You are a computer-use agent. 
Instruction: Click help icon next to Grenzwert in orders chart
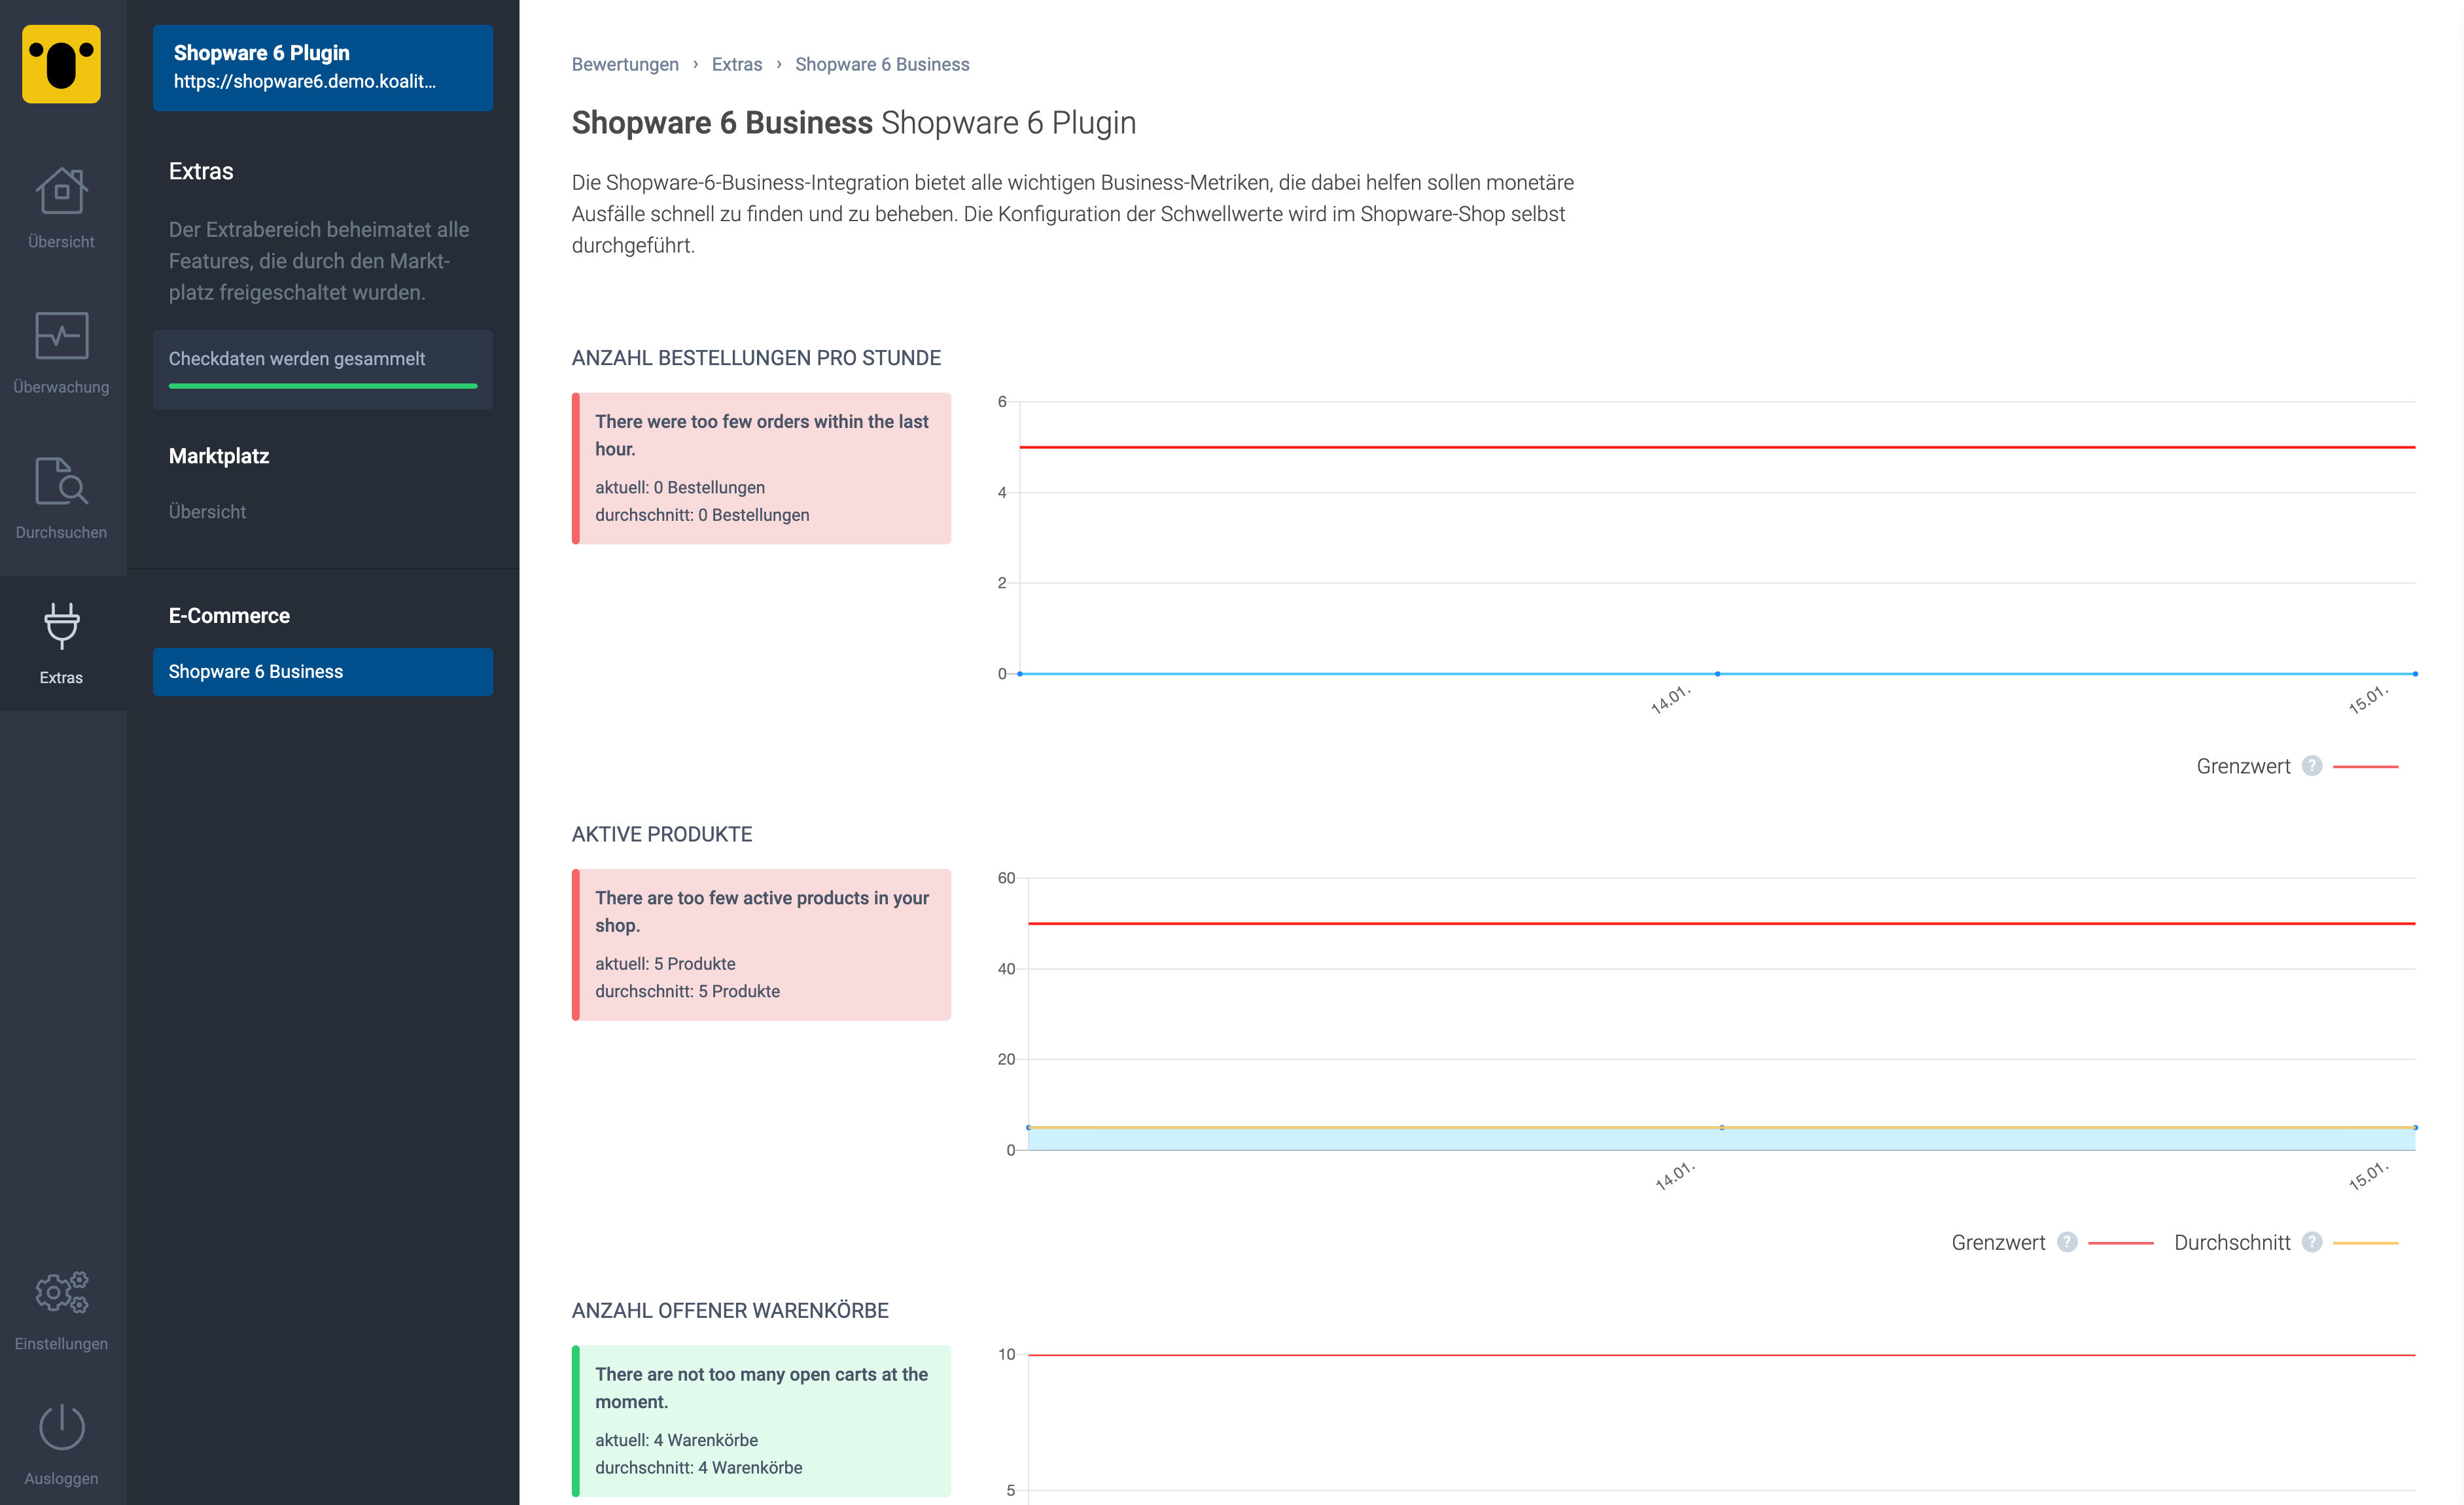(x=2311, y=766)
